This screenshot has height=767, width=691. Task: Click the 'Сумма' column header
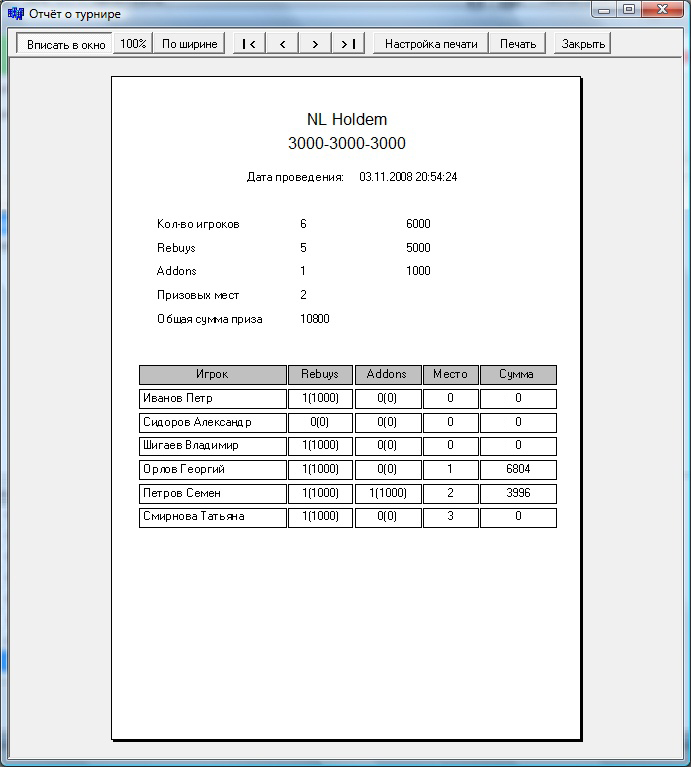(x=518, y=374)
